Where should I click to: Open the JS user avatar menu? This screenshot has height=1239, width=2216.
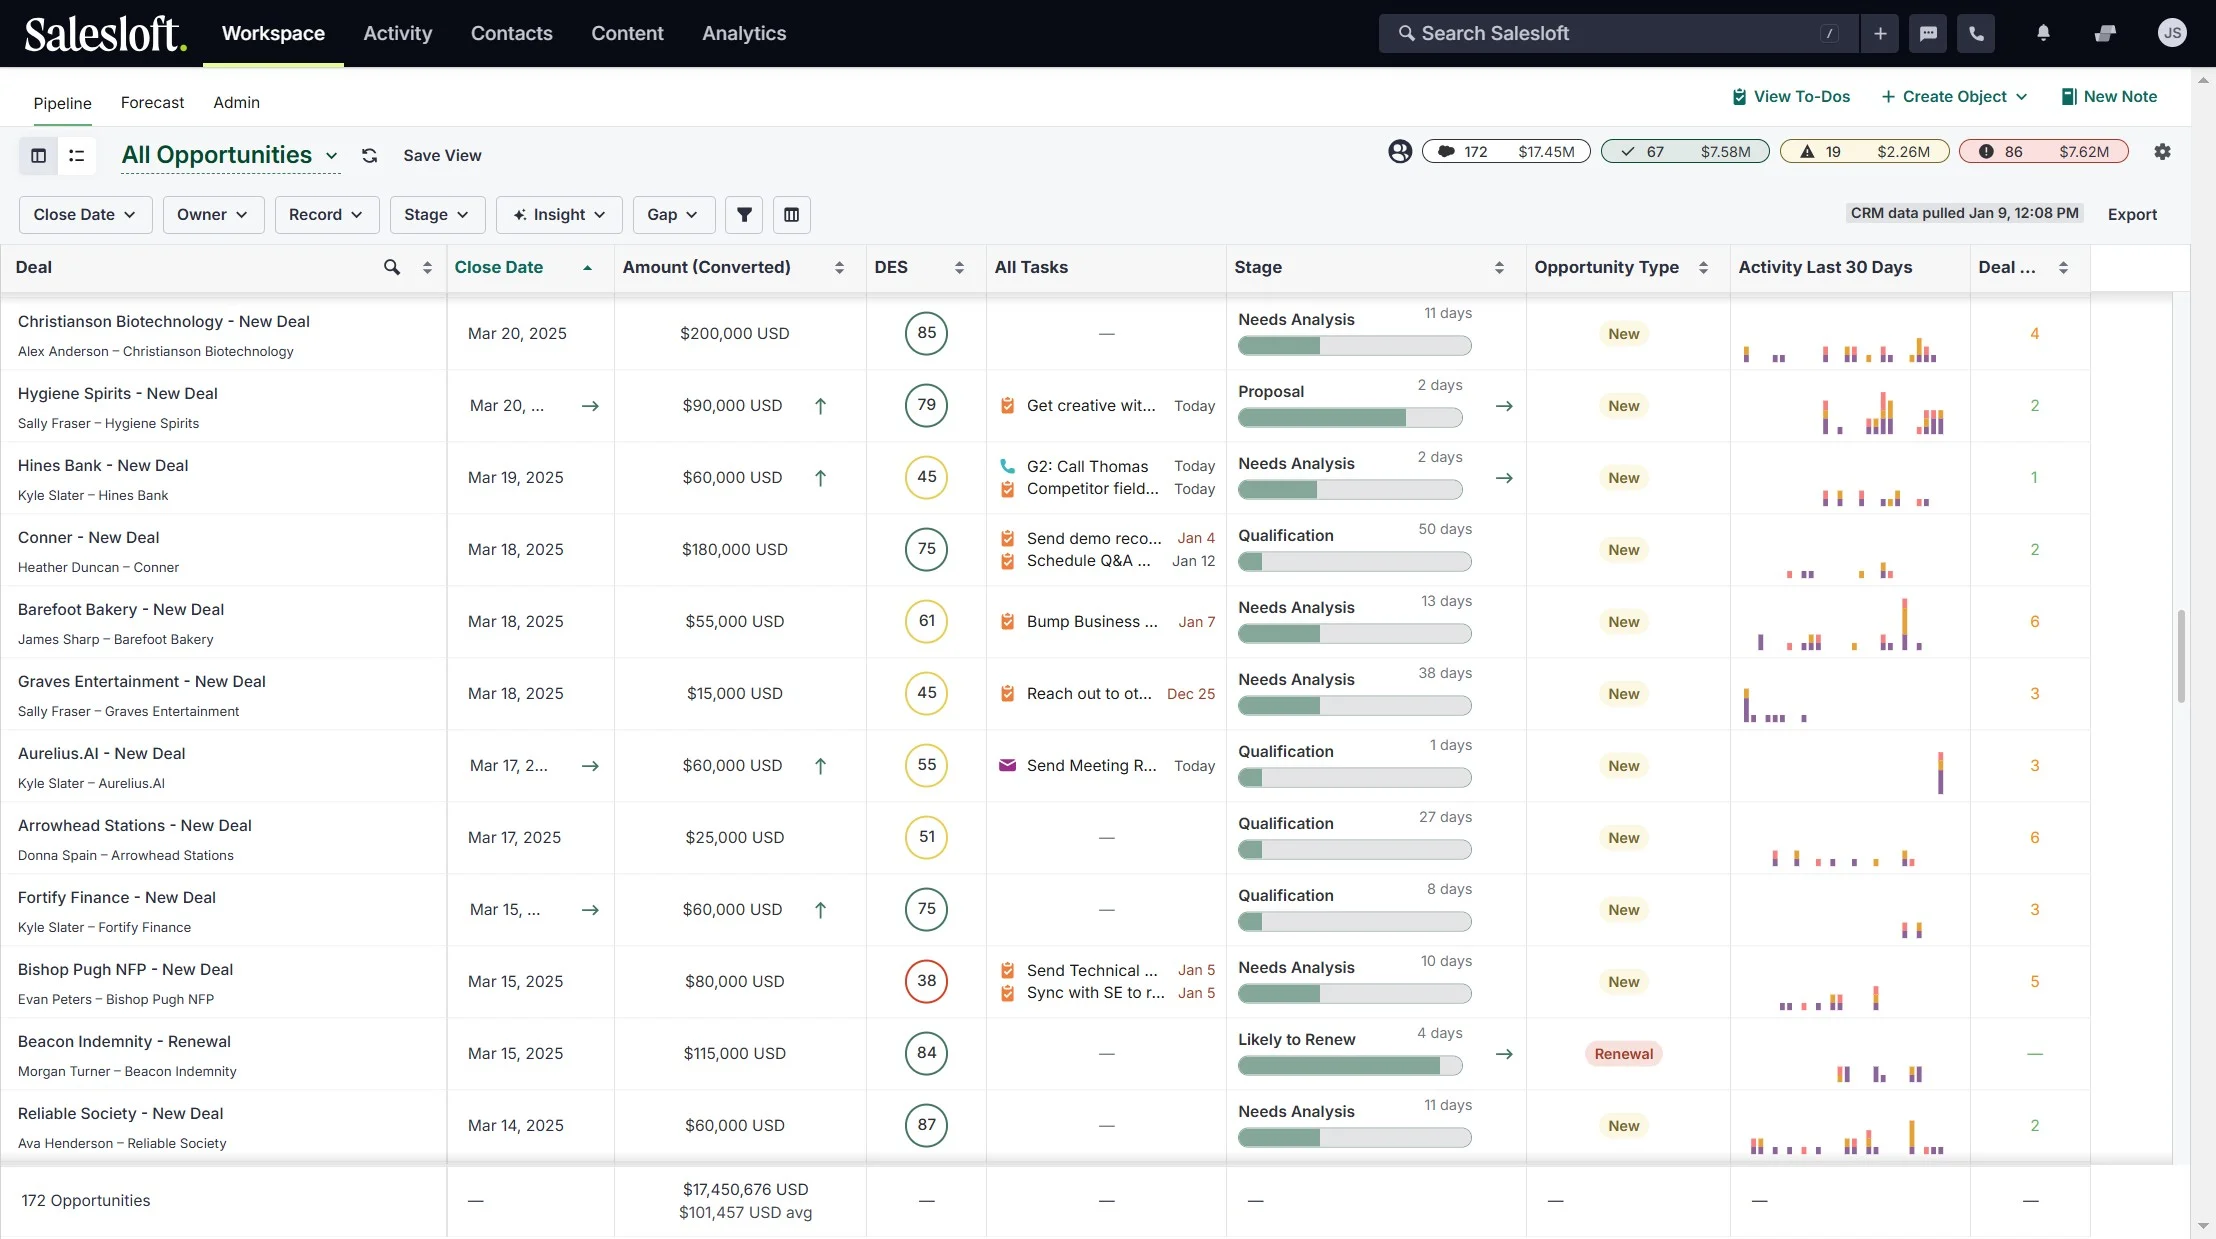[x=2172, y=33]
